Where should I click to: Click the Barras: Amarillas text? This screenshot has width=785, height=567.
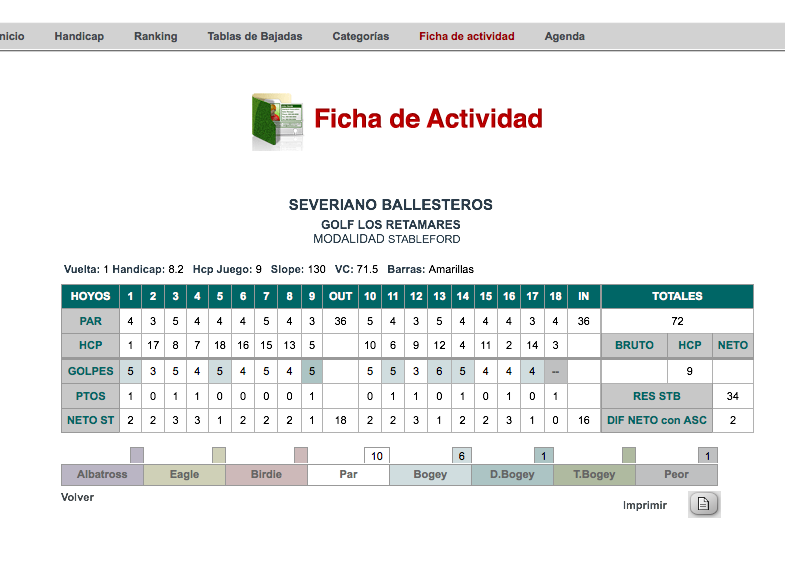coord(431,269)
